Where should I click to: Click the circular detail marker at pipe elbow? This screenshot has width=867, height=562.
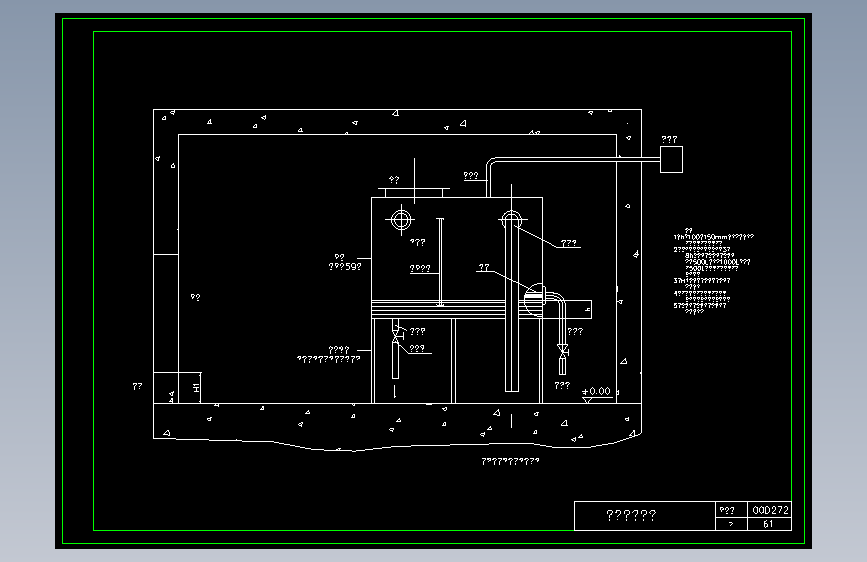pyautogui.click(x=535, y=299)
